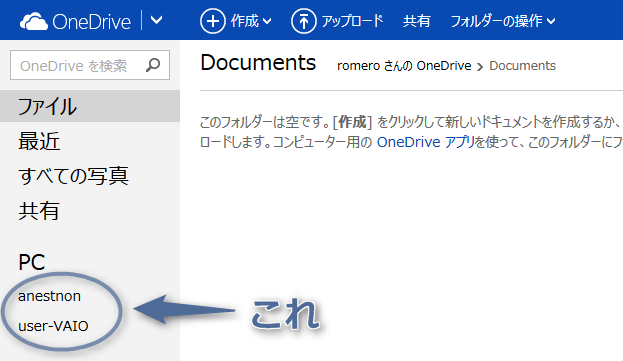The height and width of the screenshot is (361, 623).
Task: Click the アップロード text label
Action: point(352,21)
